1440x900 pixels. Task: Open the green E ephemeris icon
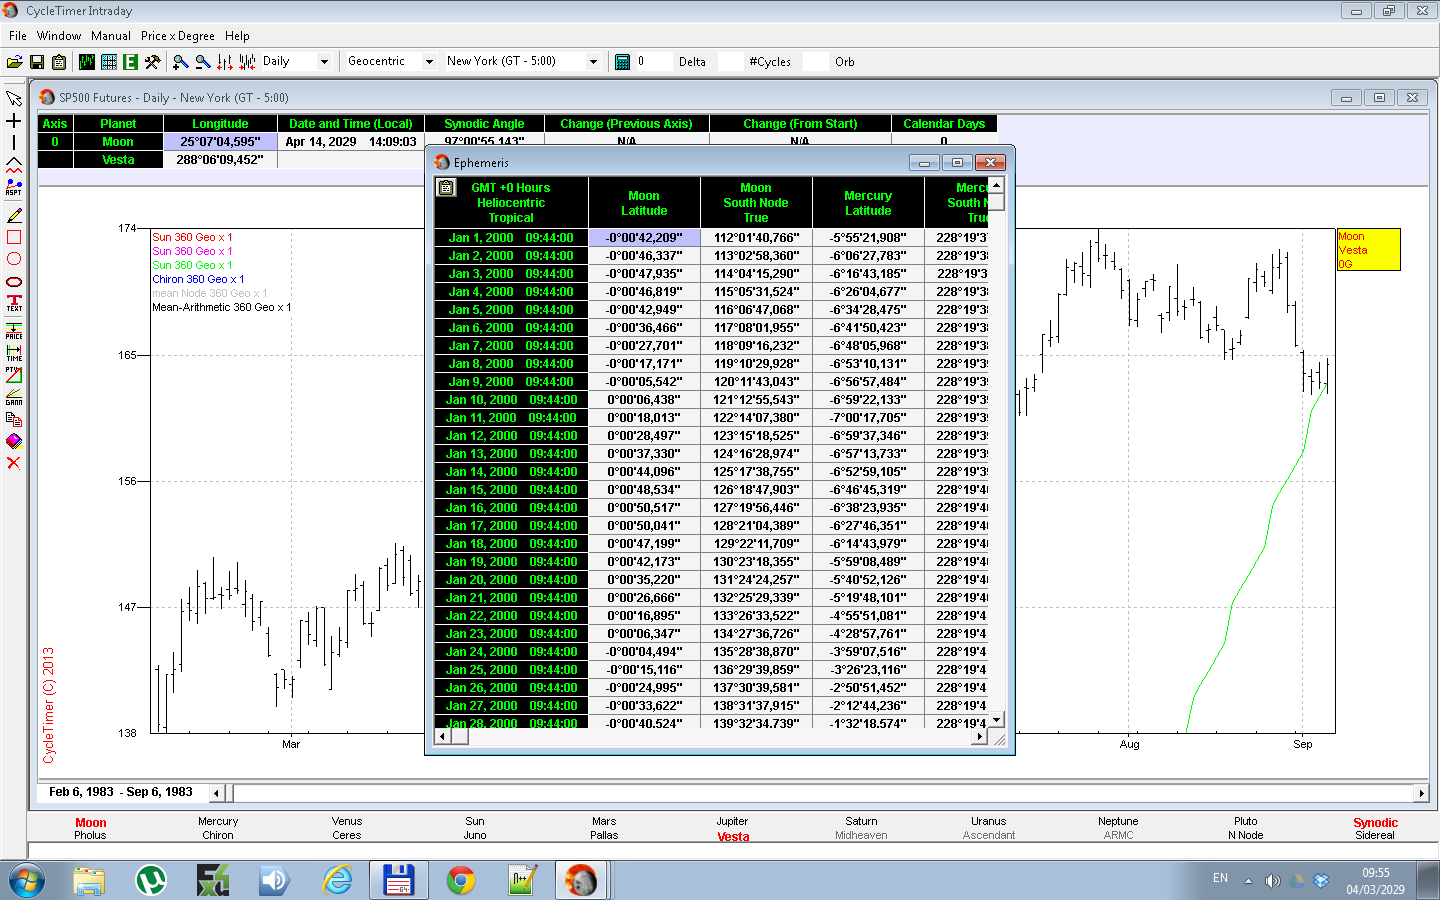point(130,62)
